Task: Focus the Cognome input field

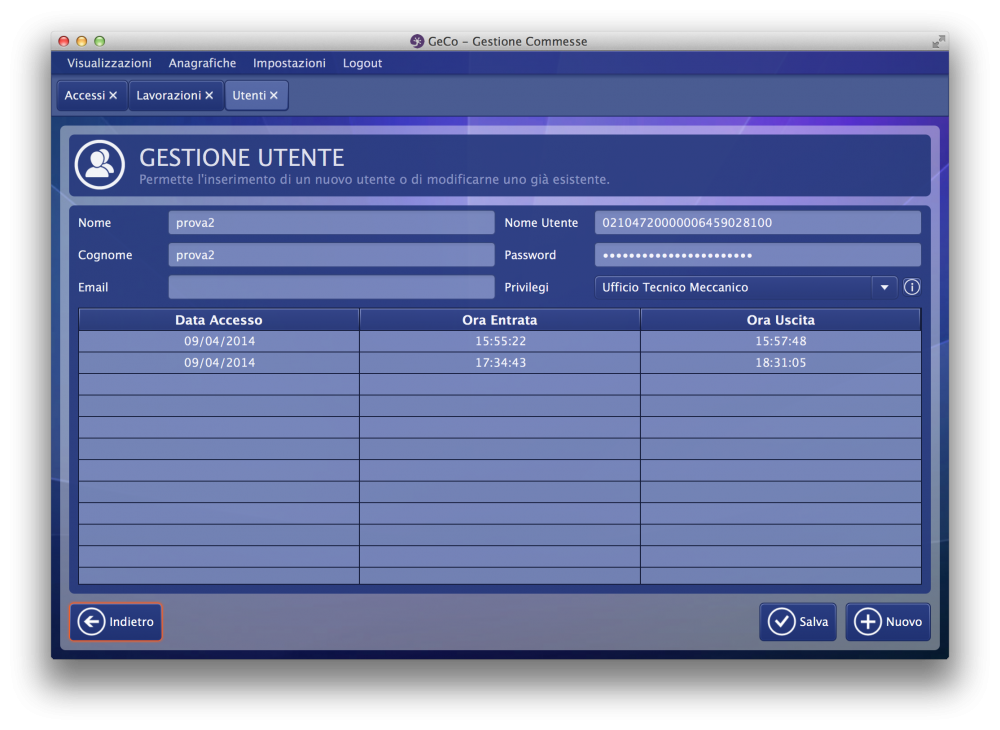Action: [x=331, y=255]
